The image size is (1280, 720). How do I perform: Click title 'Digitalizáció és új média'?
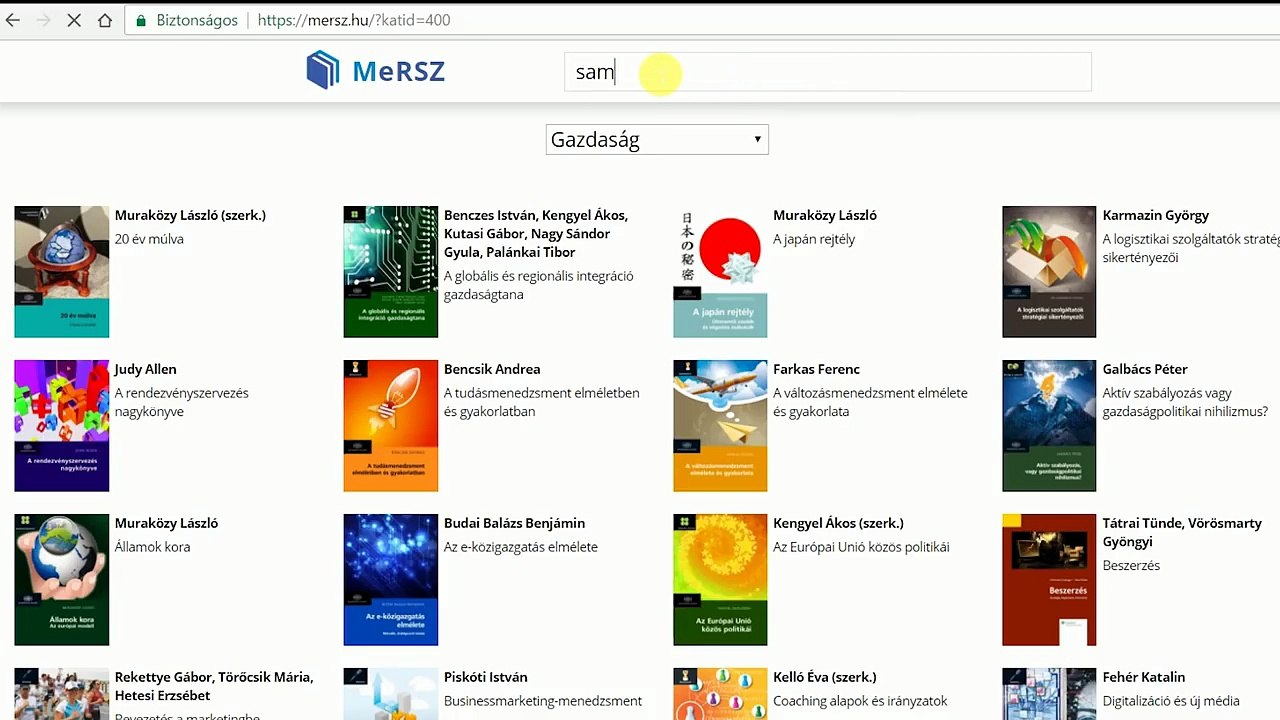(1171, 701)
